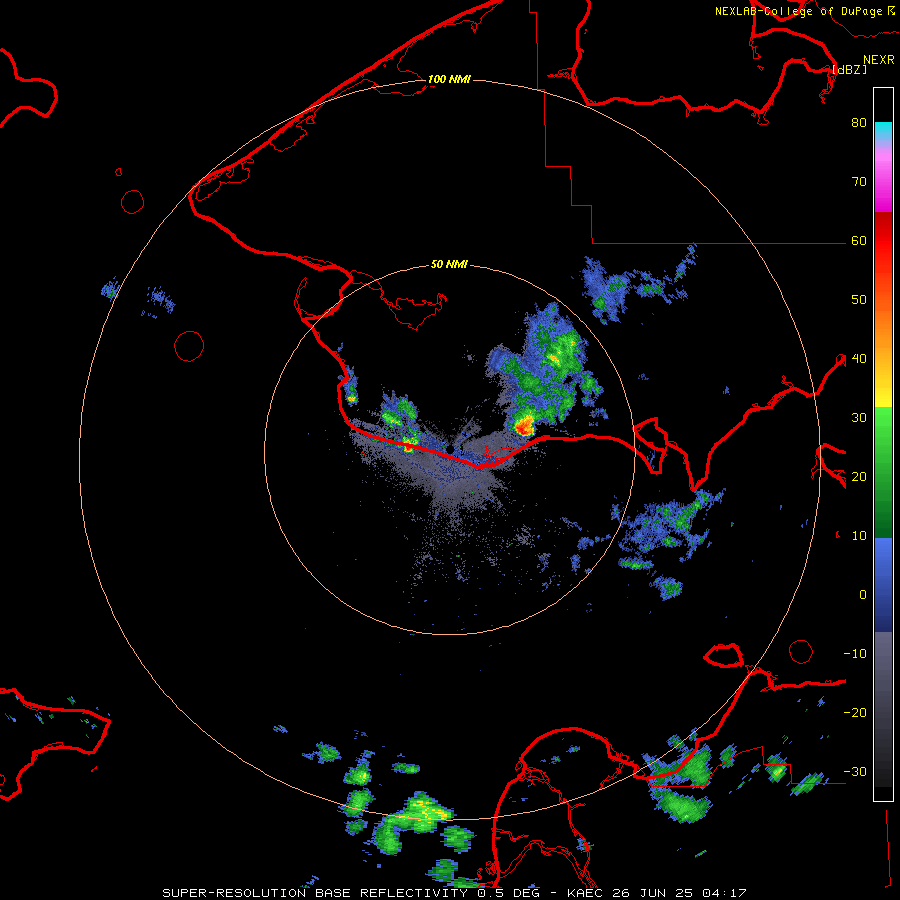900x900 pixels.
Task: Click the 50 NMI range ring label
Action: (x=449, y=264)
